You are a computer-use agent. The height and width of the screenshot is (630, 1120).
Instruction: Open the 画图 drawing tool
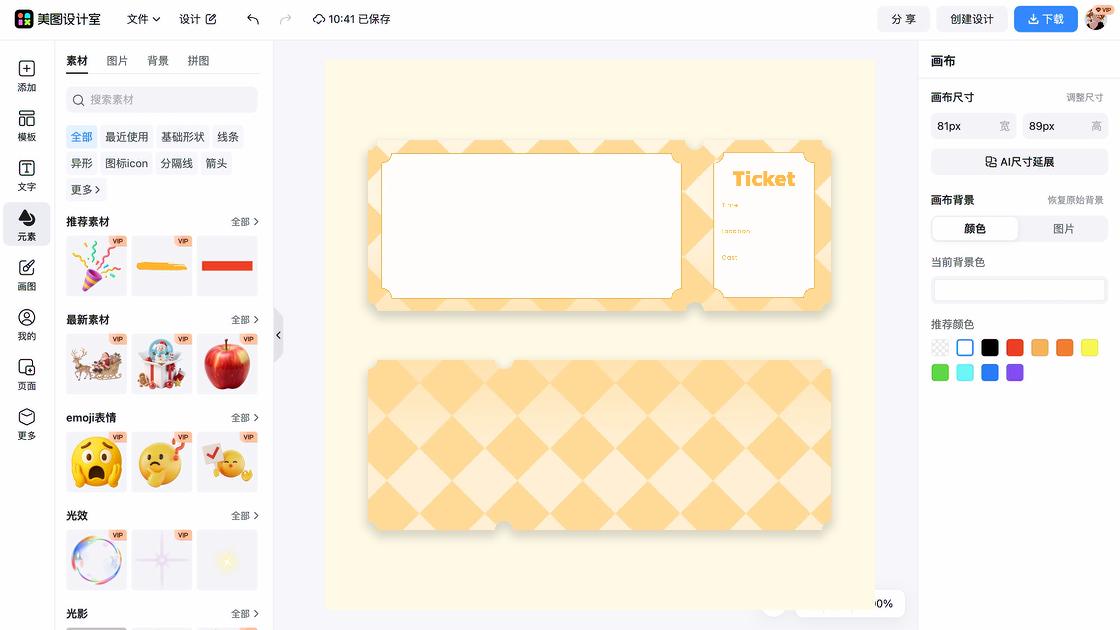[x=27, y=275]
